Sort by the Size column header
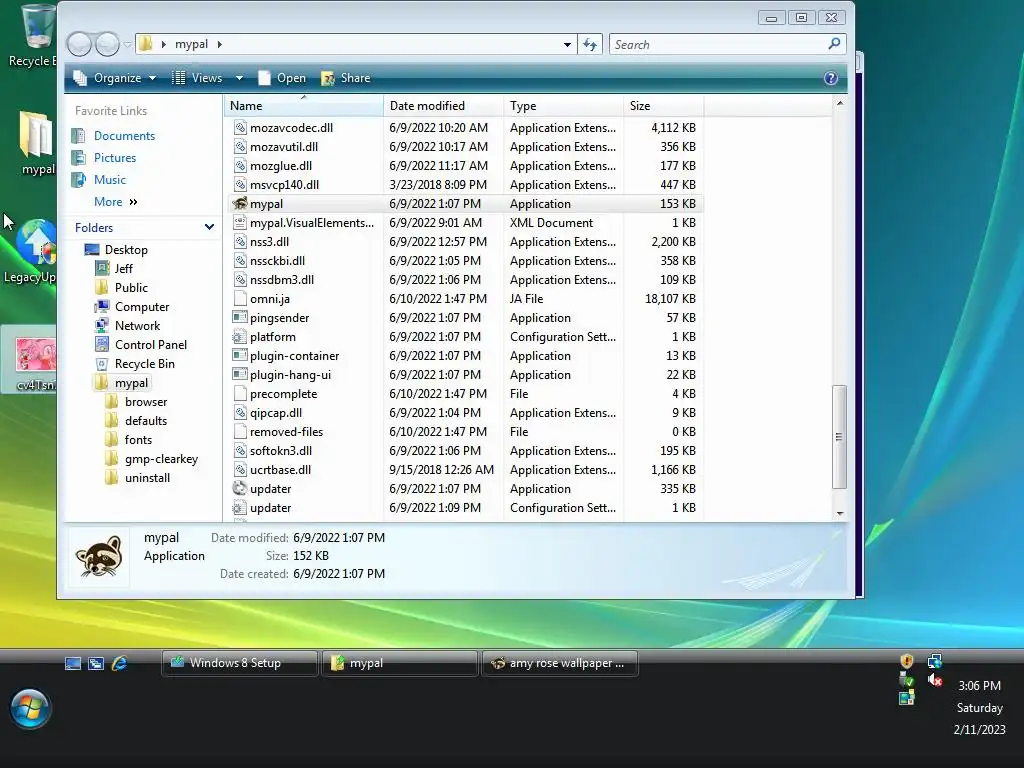The width and height of the screenshot is (1024, 768). 664,106
